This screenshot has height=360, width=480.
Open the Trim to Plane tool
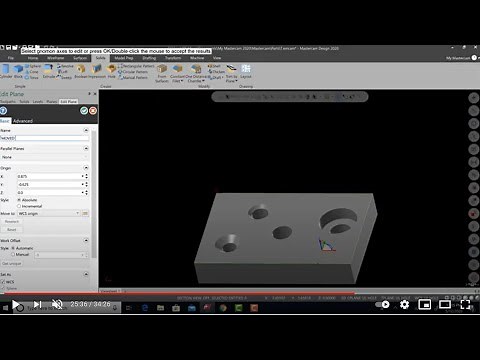pos(232,73)
